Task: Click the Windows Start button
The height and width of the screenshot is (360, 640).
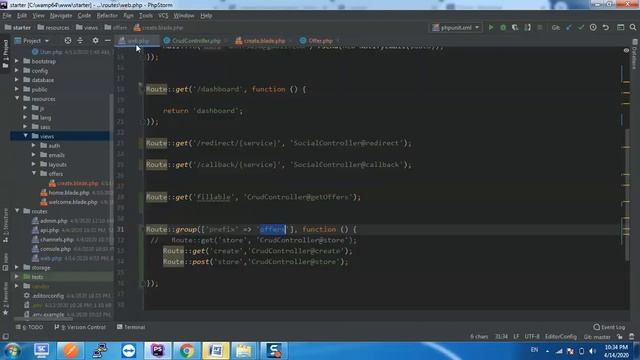Action: coord(13,351)
